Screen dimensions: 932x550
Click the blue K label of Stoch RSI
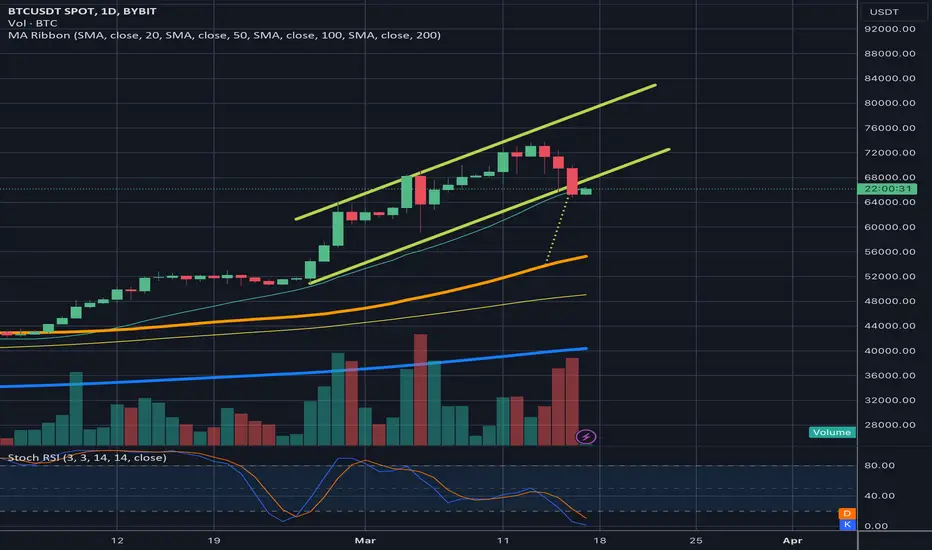pos(847,524)
